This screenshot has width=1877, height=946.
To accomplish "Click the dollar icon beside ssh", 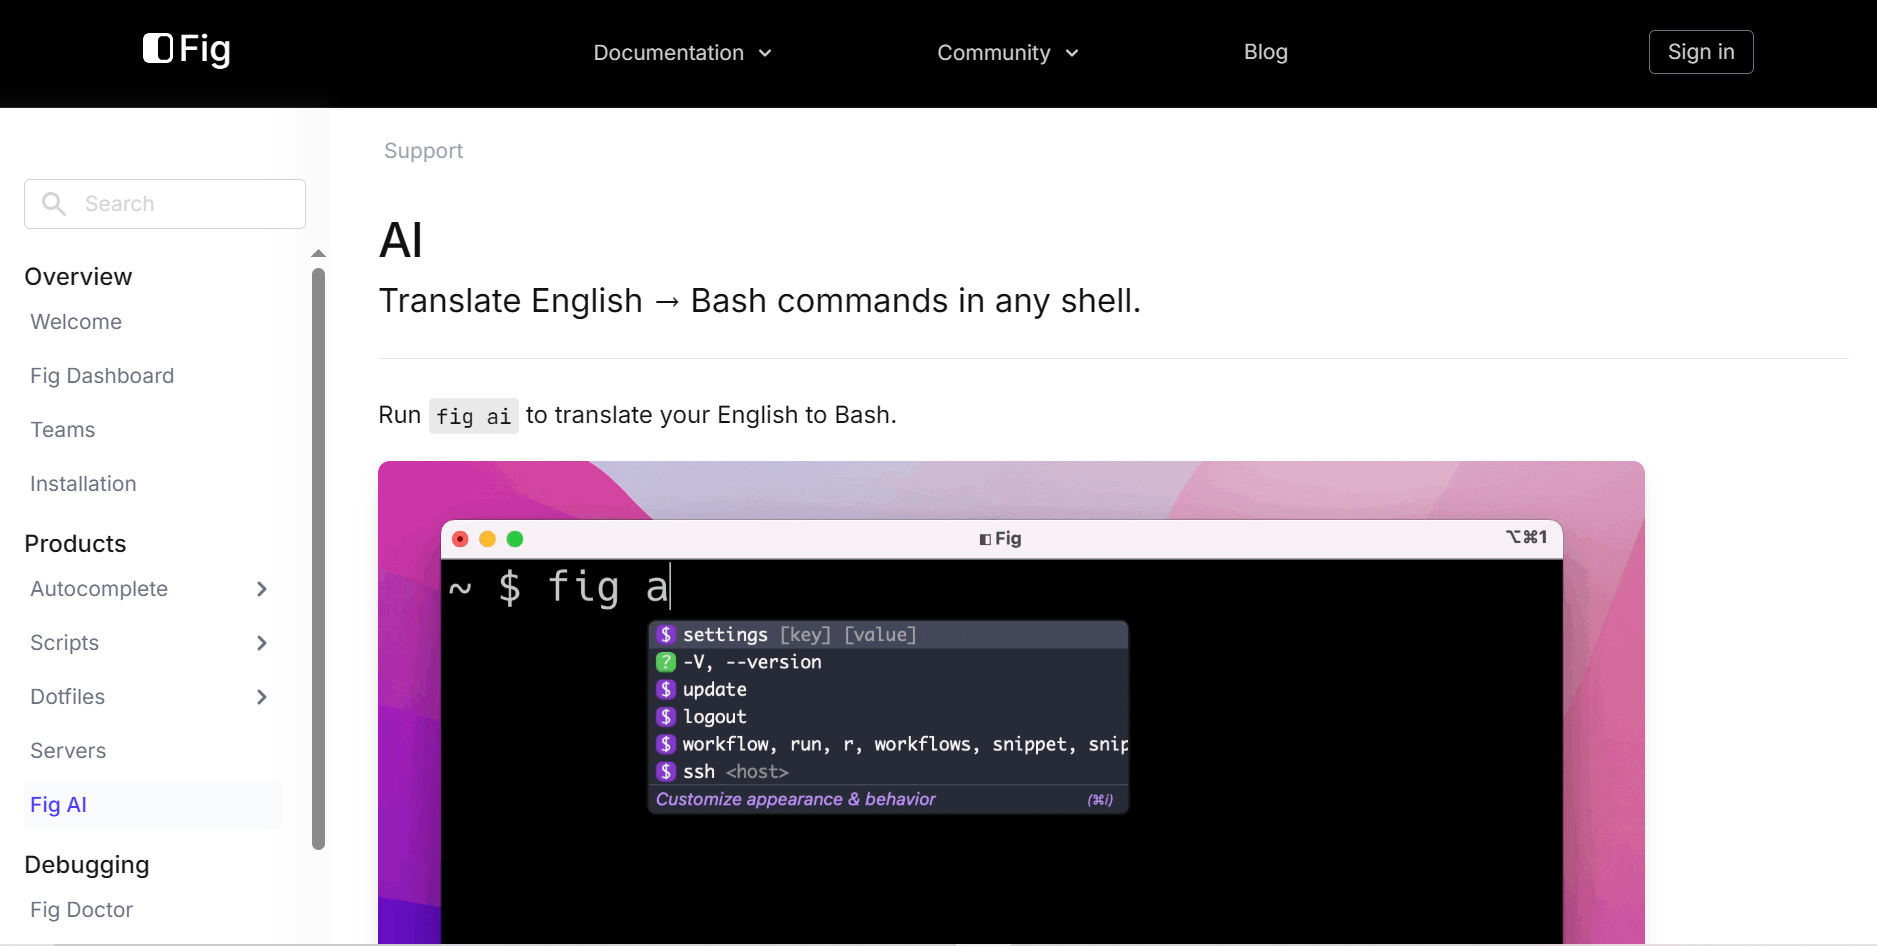I will coord(666,772).
